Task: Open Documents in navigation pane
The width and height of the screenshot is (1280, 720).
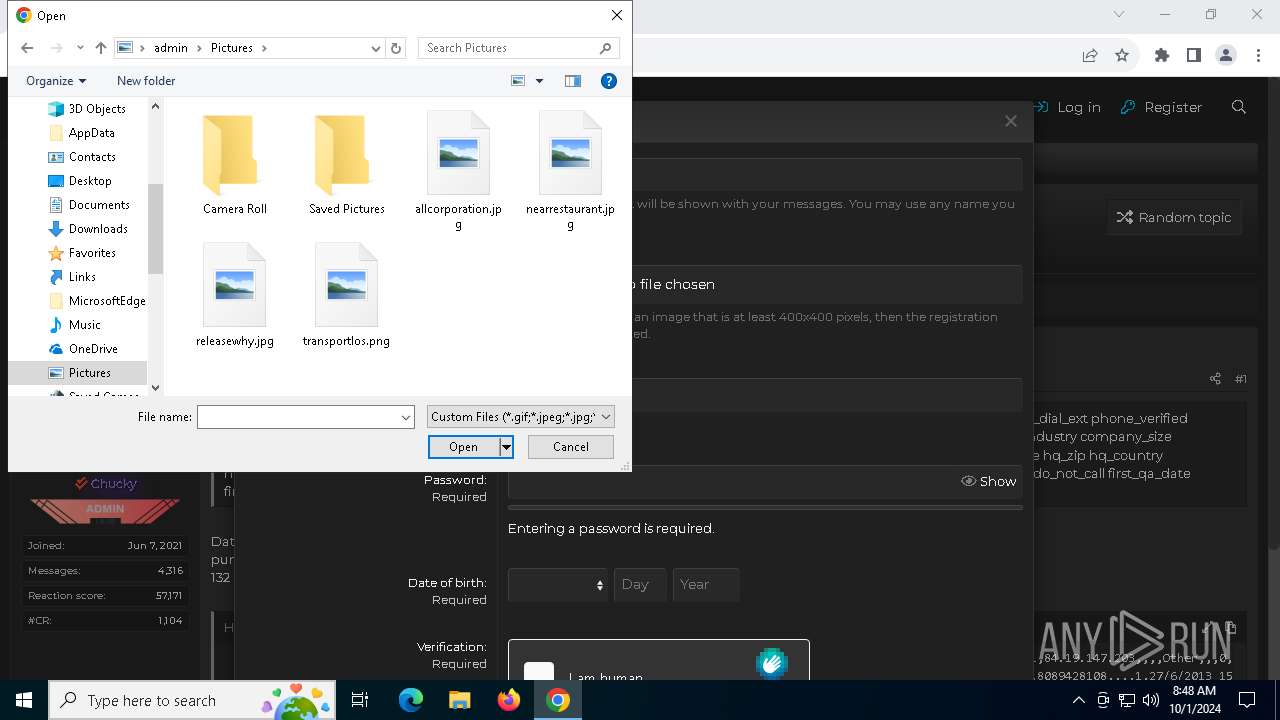Action: [x=99, y=205]
